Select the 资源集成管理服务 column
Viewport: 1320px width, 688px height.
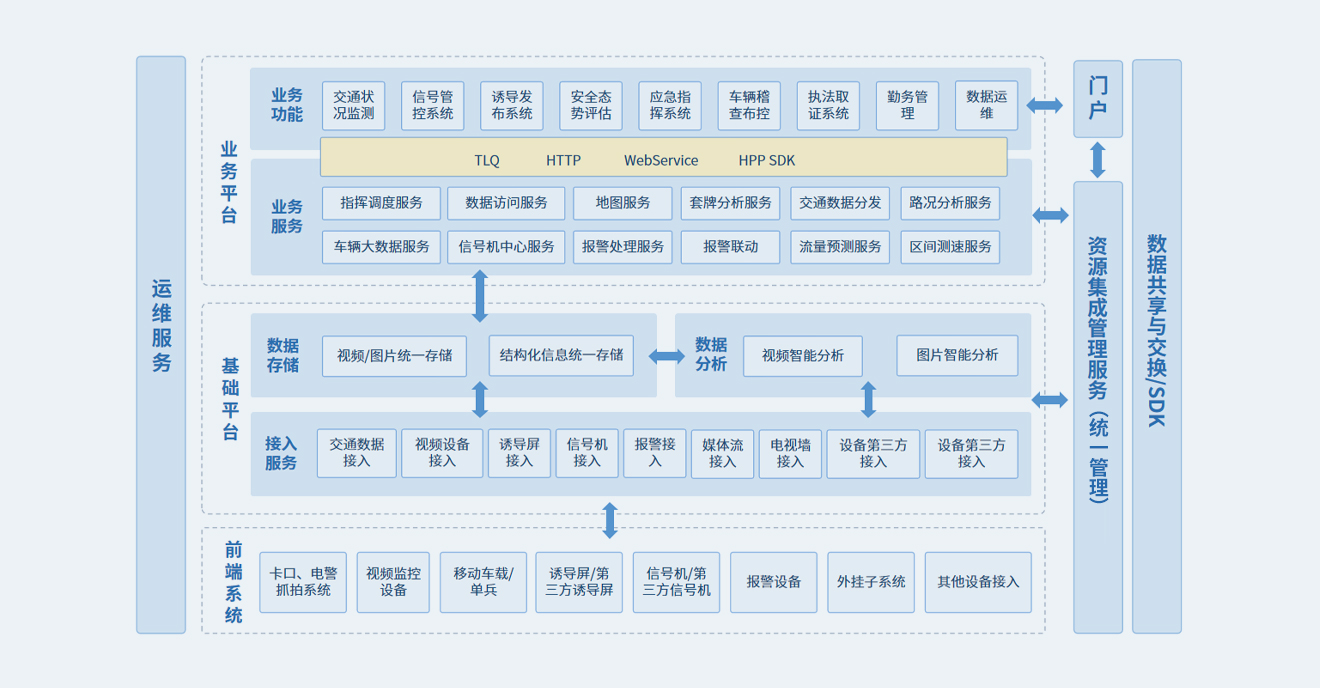pos(1097,406)
